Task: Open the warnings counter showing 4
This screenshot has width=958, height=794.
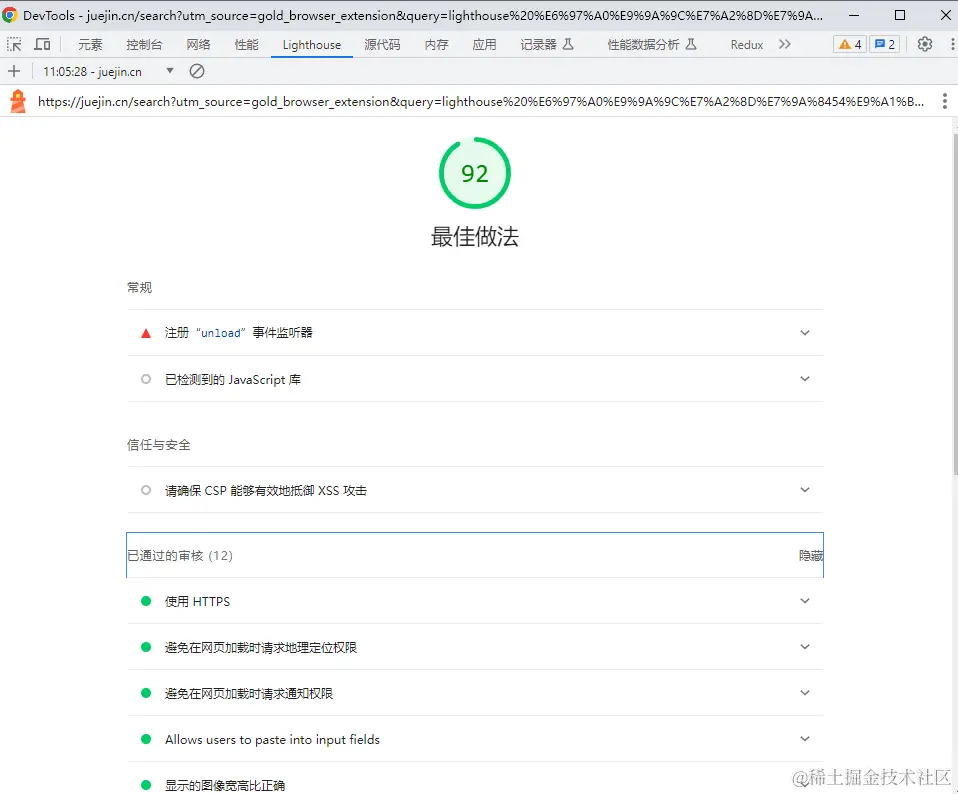Action: (850, 44)
